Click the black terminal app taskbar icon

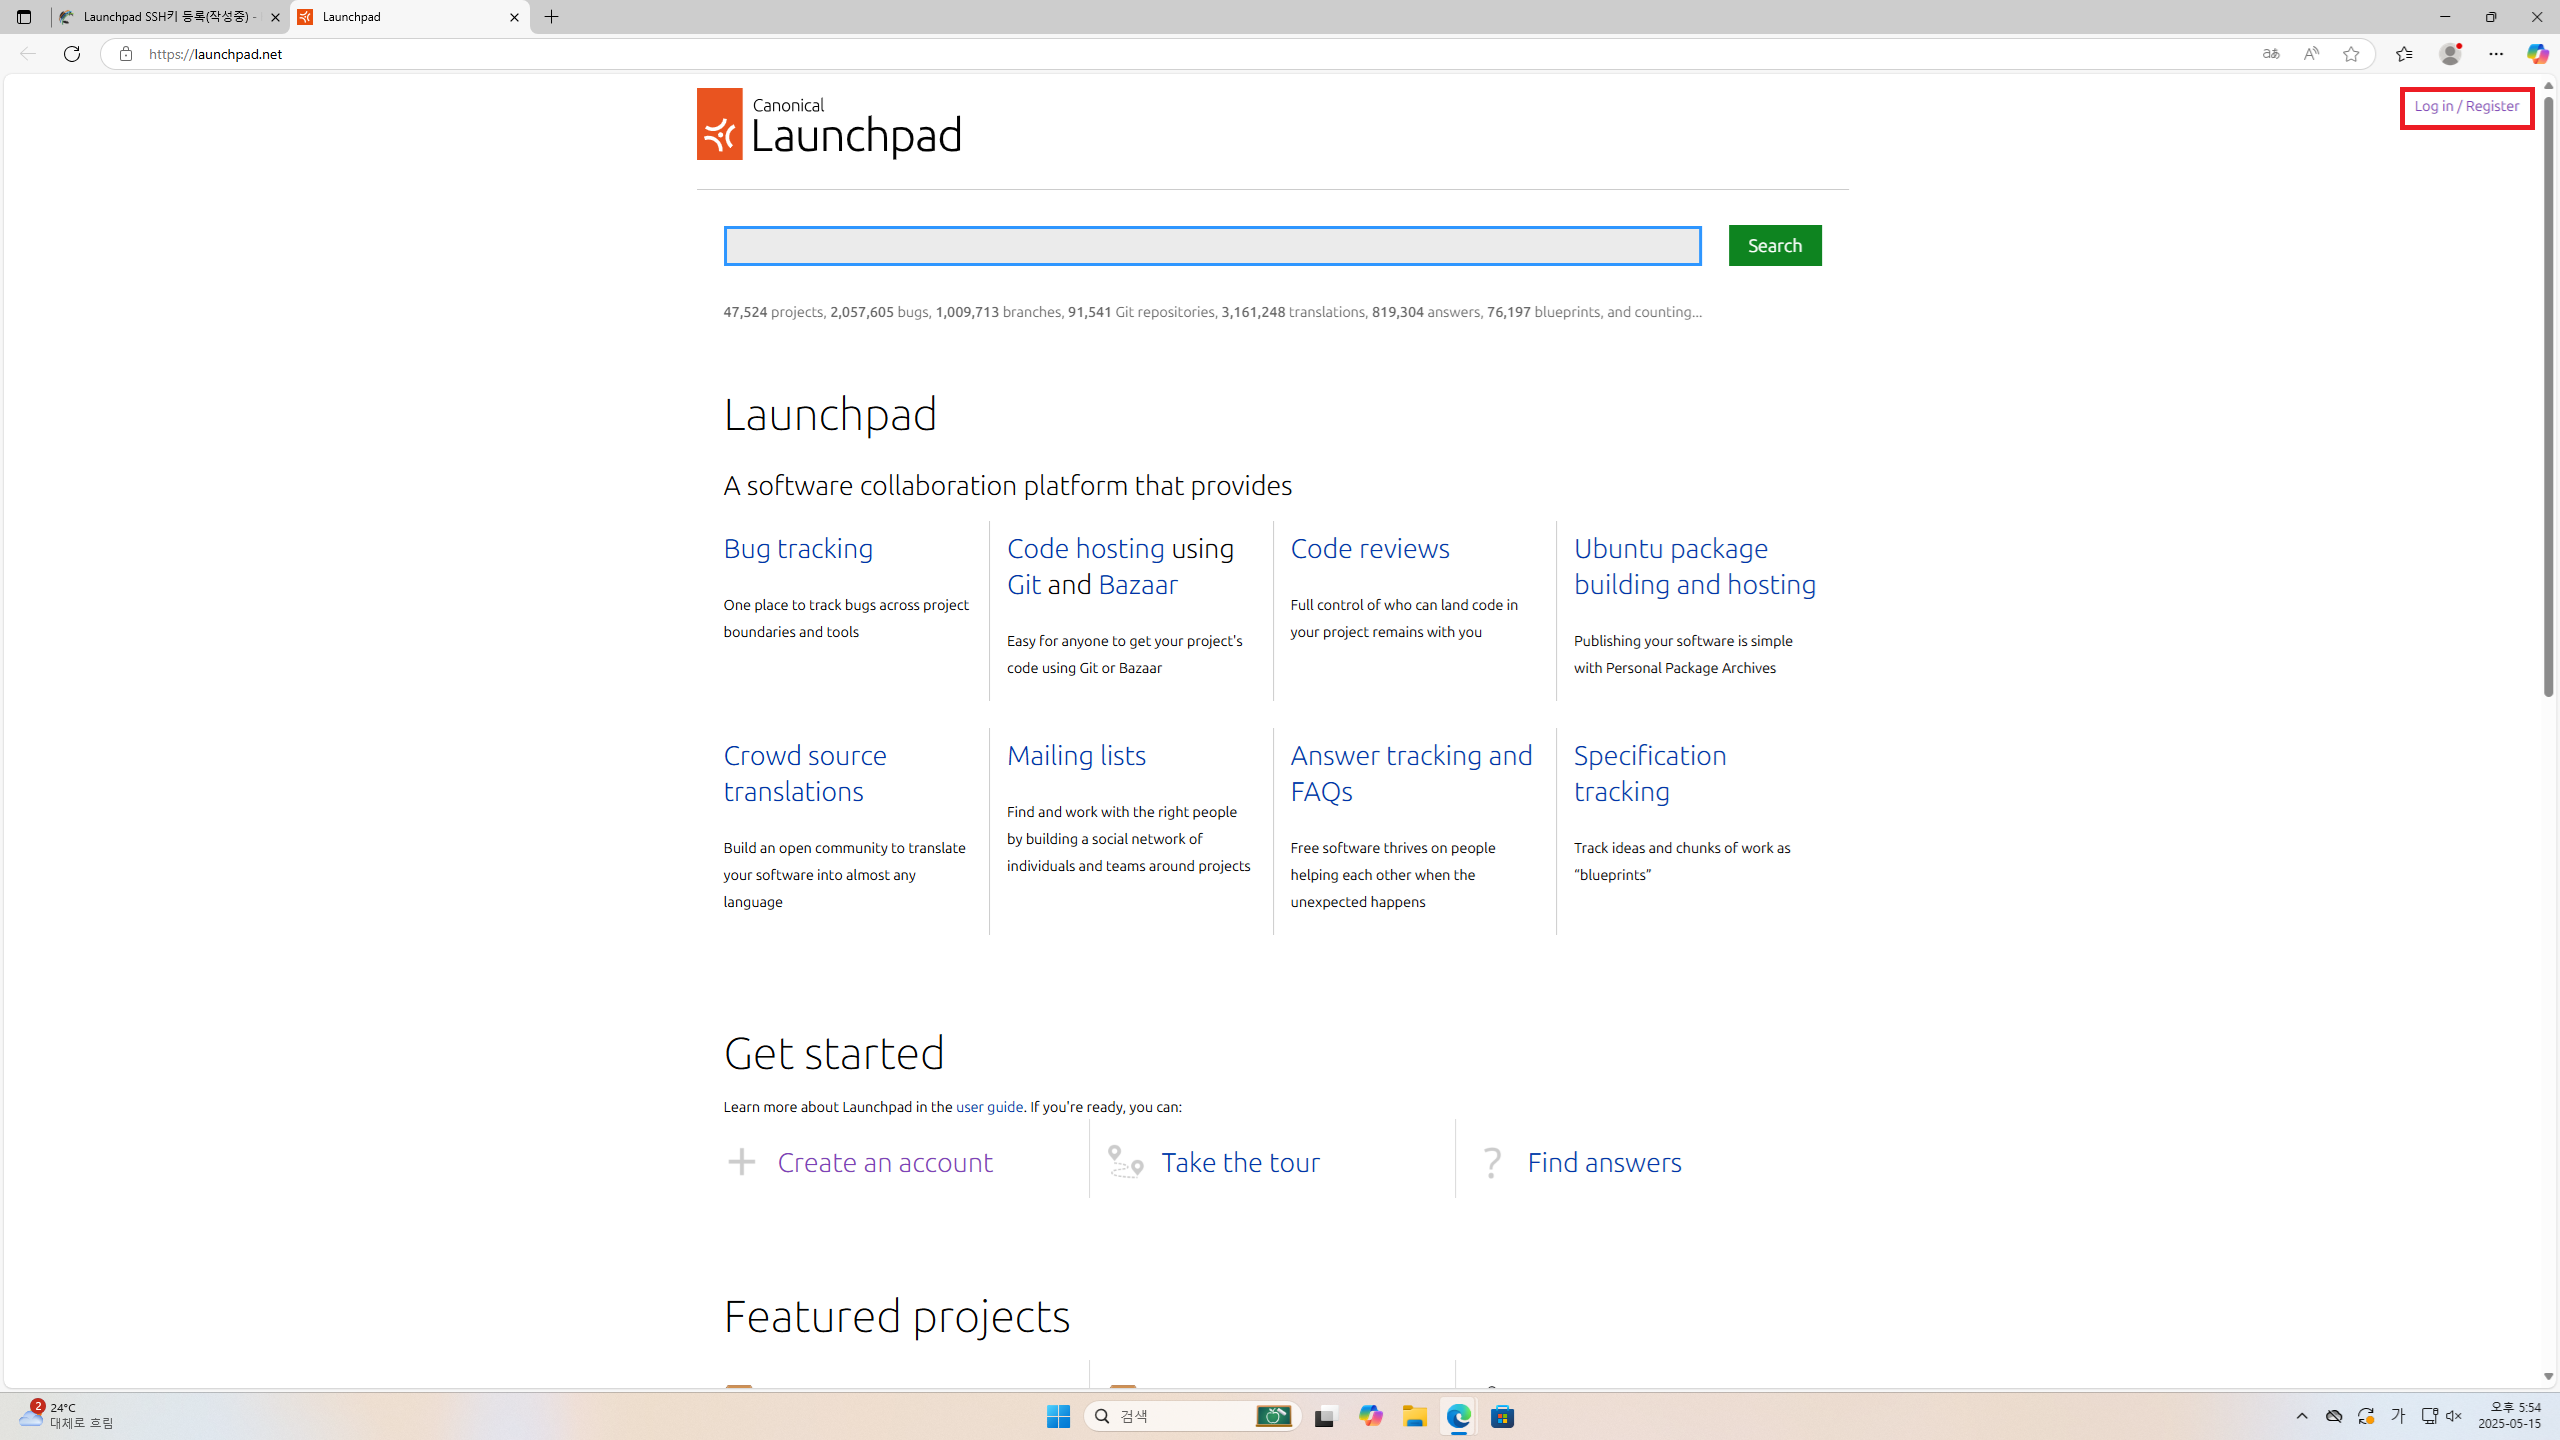1325,1416
